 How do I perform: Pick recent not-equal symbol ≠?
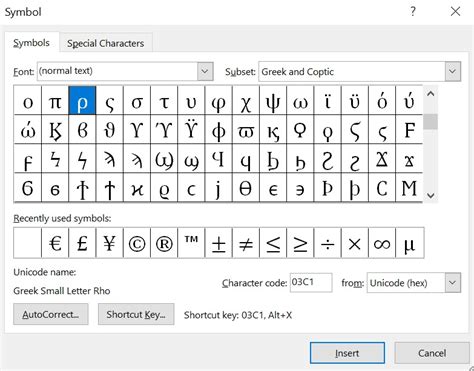pyautogui.click(x=246, y=243)
